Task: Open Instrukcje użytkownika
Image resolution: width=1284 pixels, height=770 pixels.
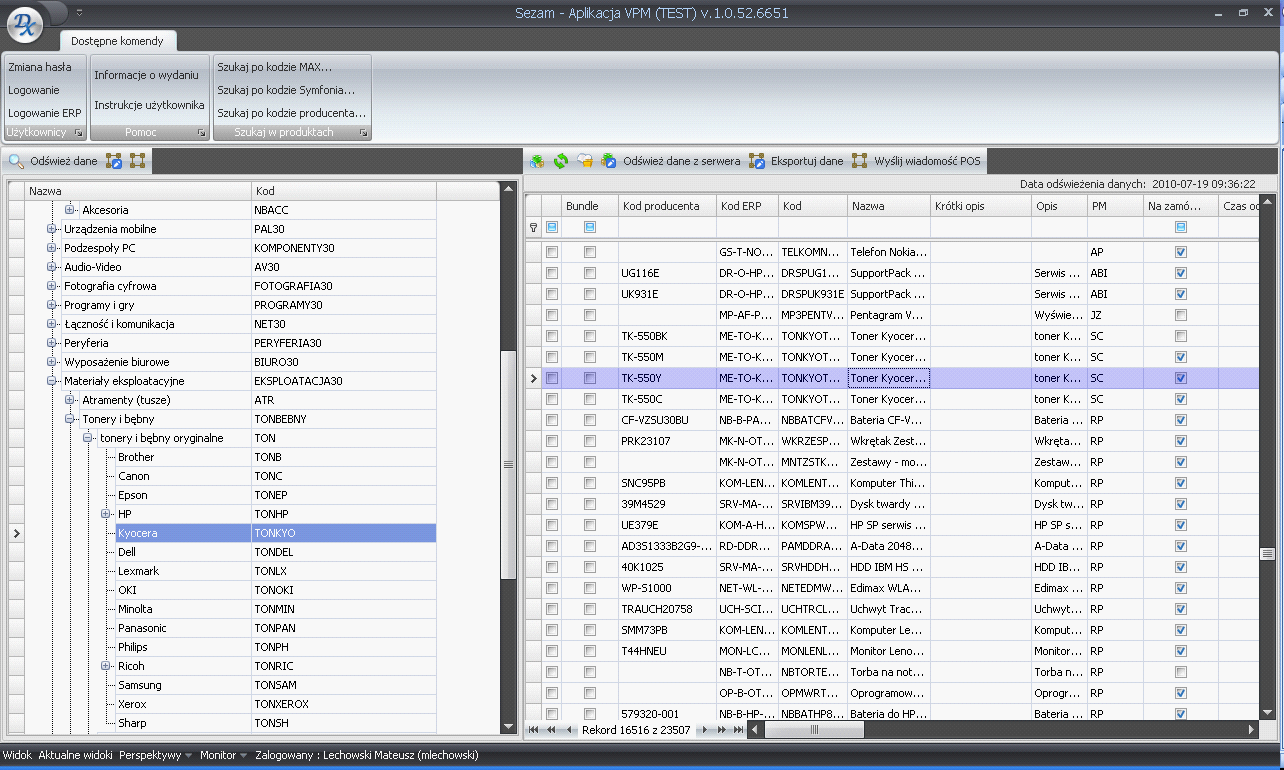Action: 149,105
